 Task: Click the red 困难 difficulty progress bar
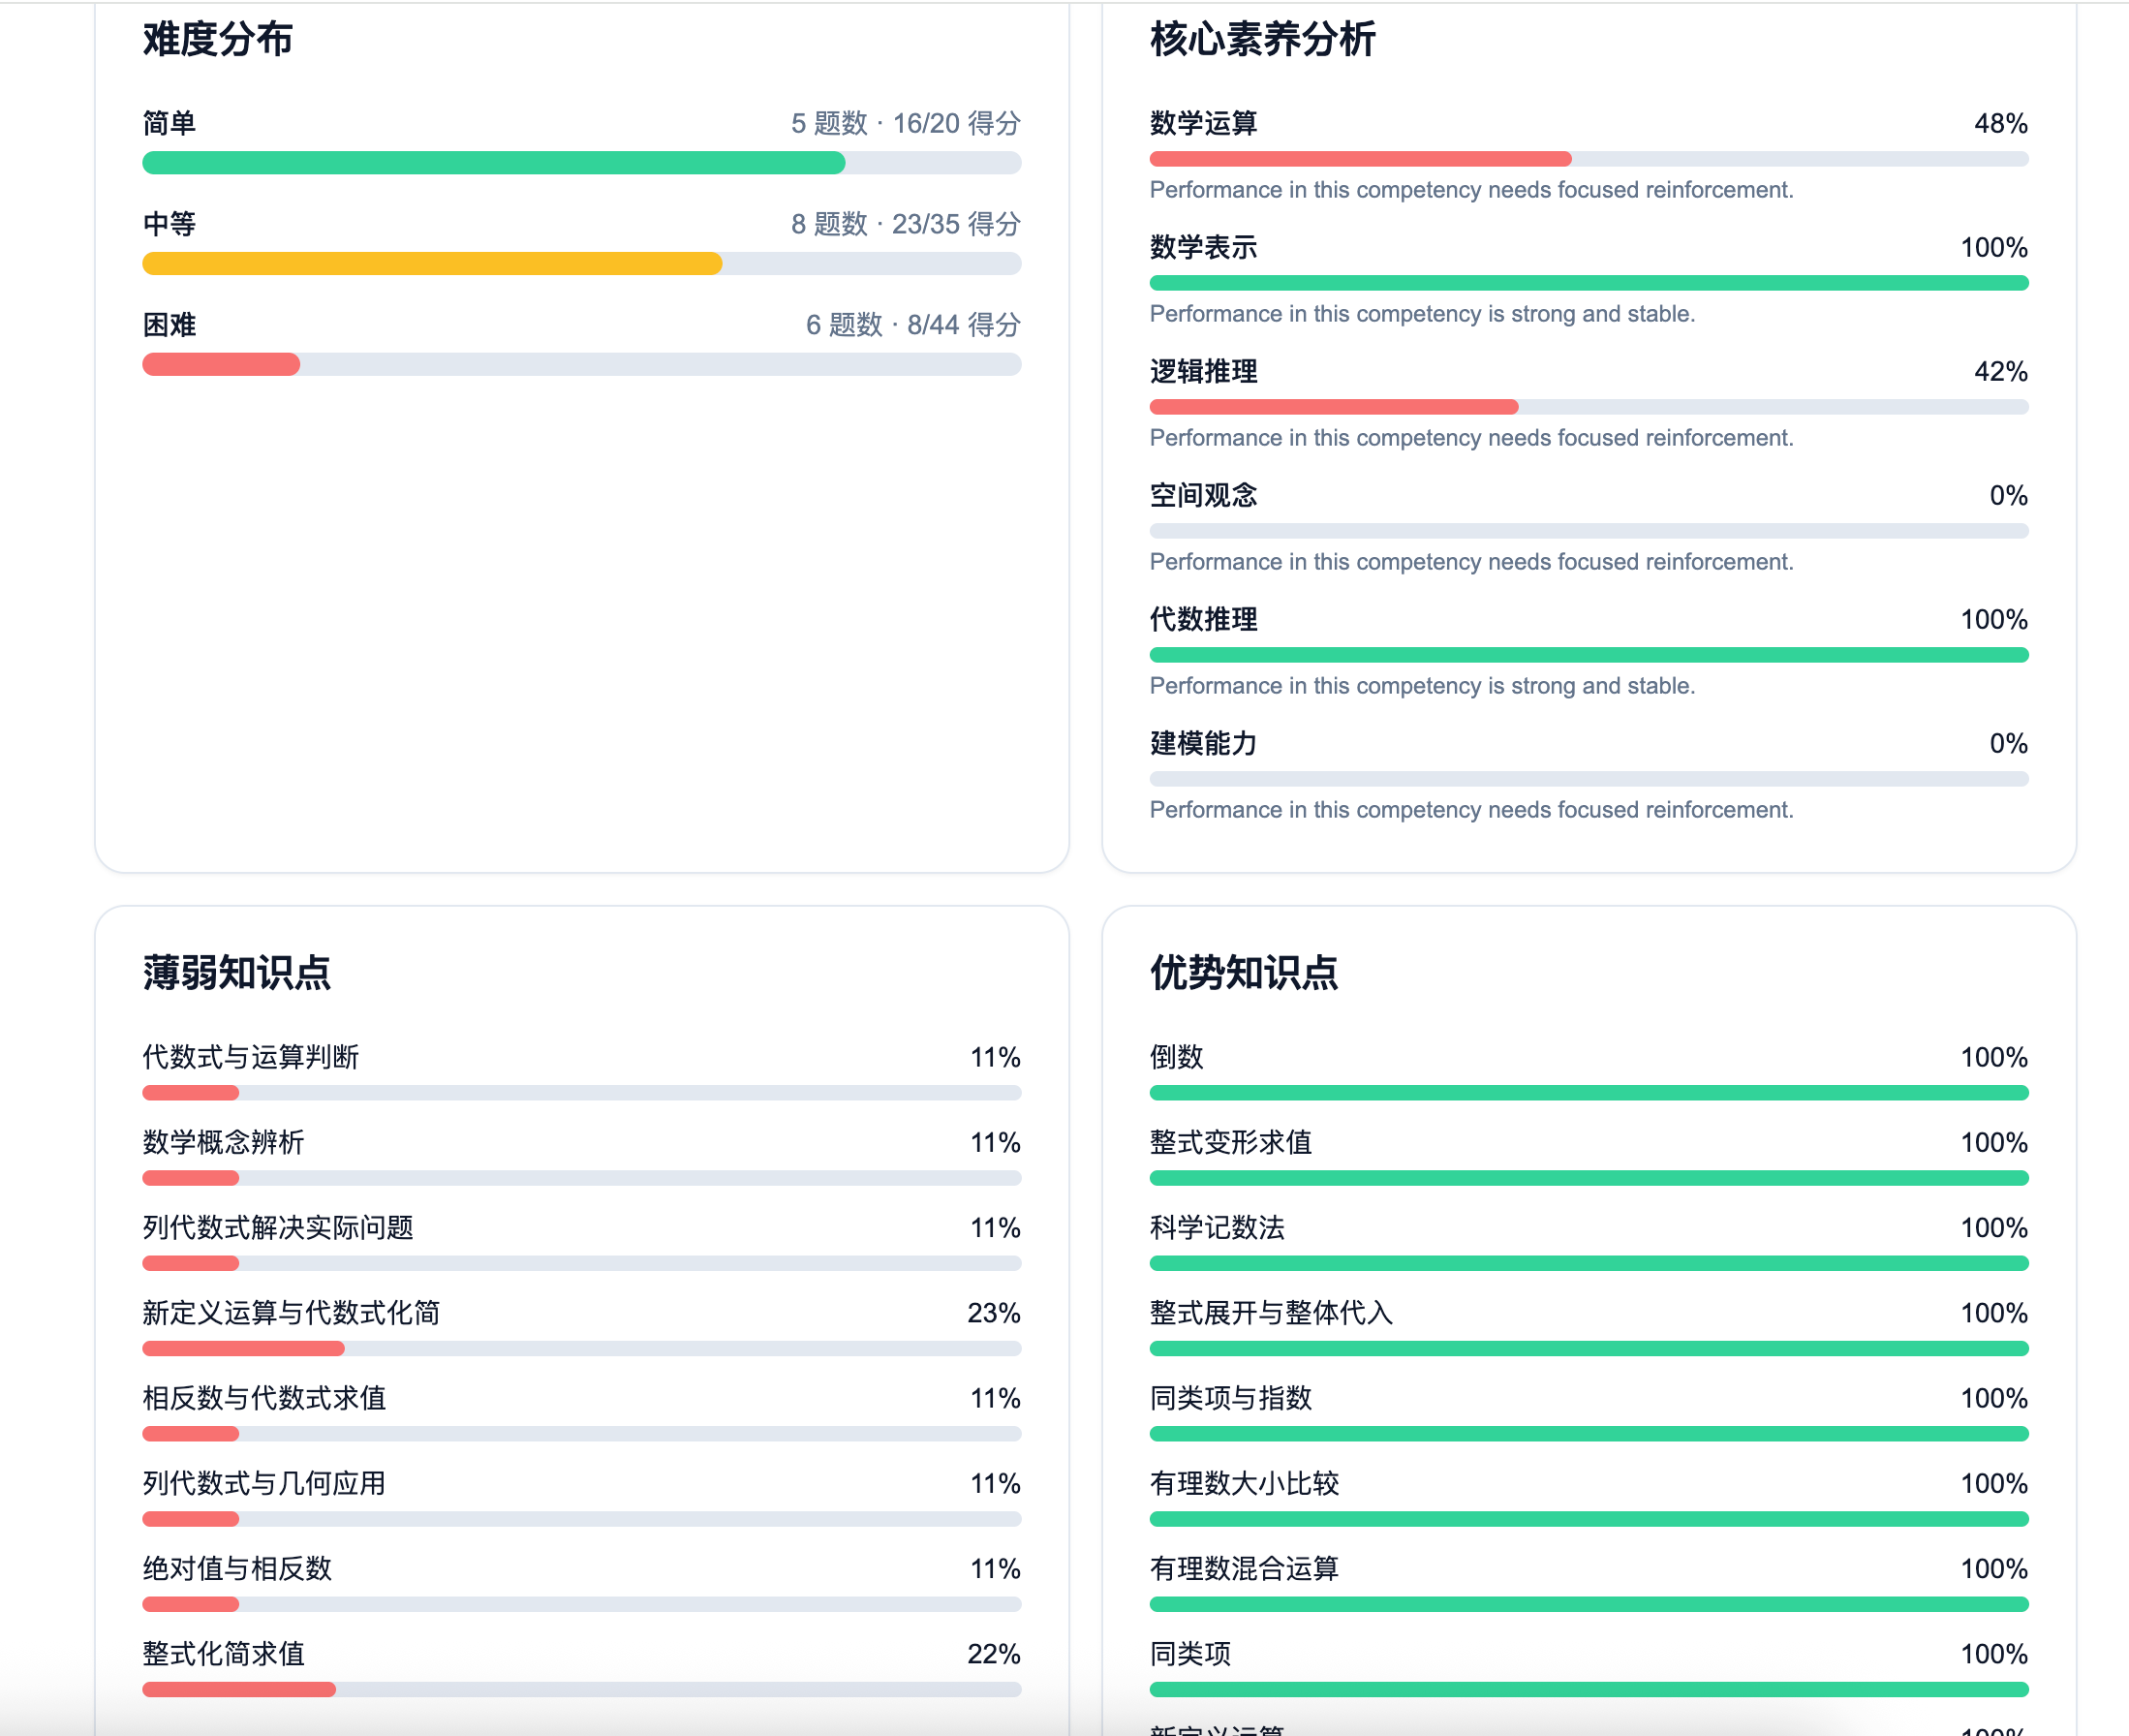[581, 364]
